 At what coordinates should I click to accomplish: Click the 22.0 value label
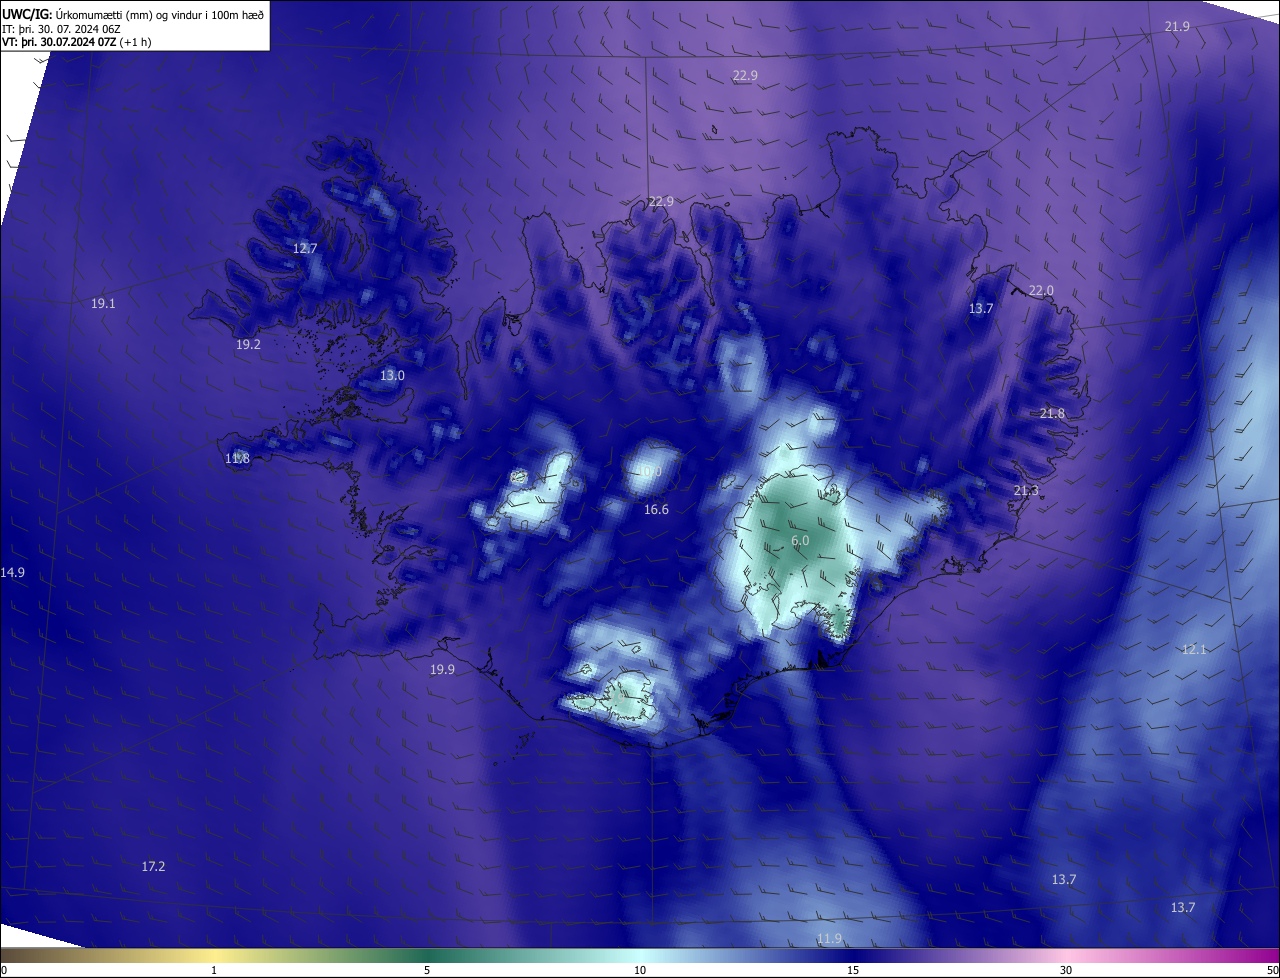point(1041,291)
